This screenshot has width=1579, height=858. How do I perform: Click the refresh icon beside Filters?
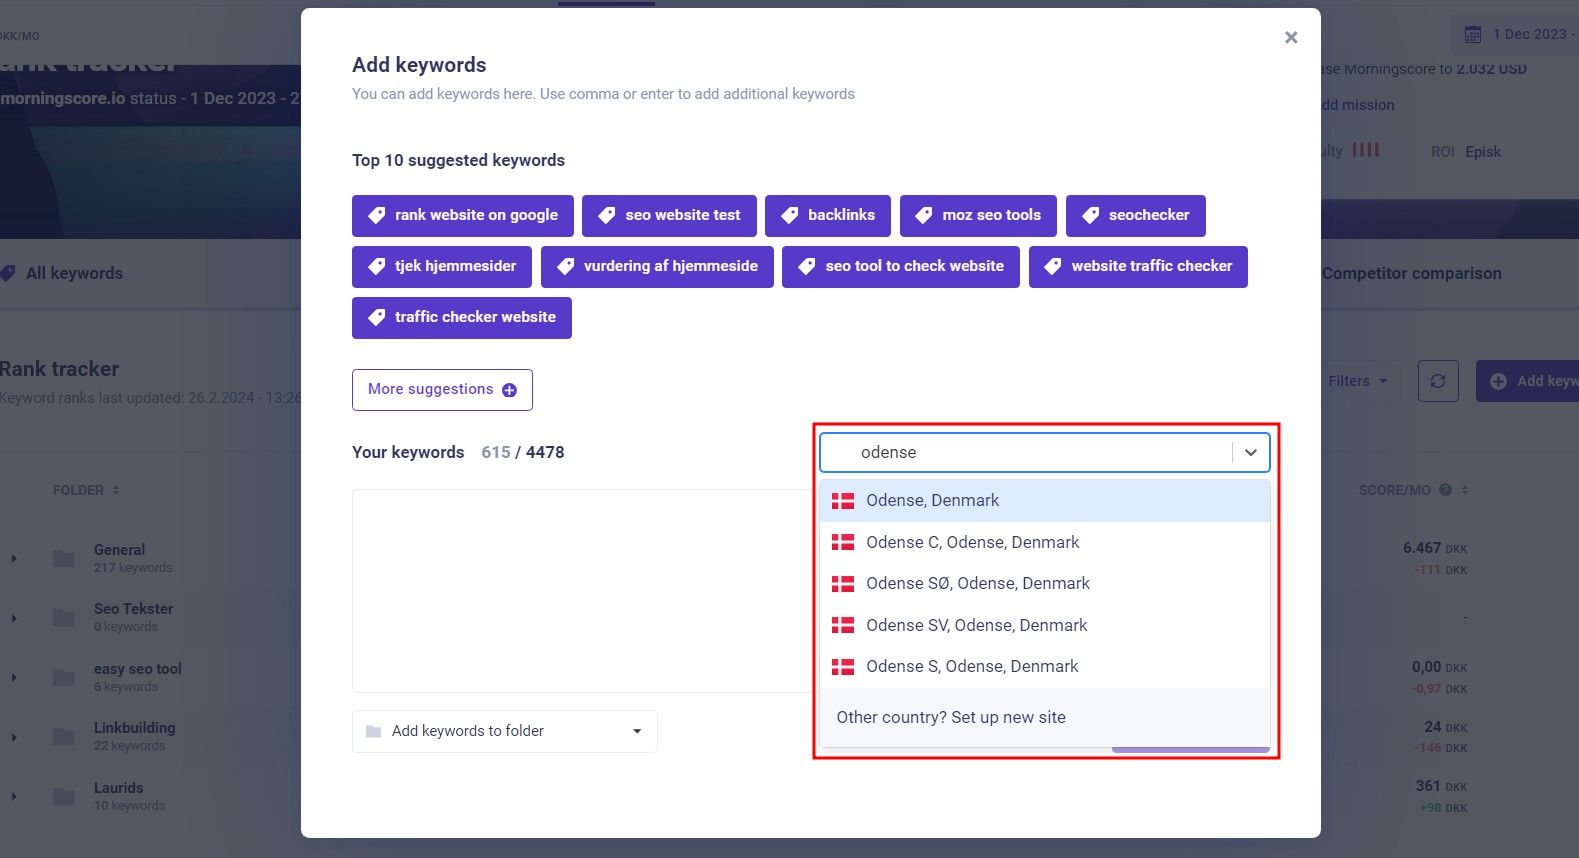tap(1437, 381)
